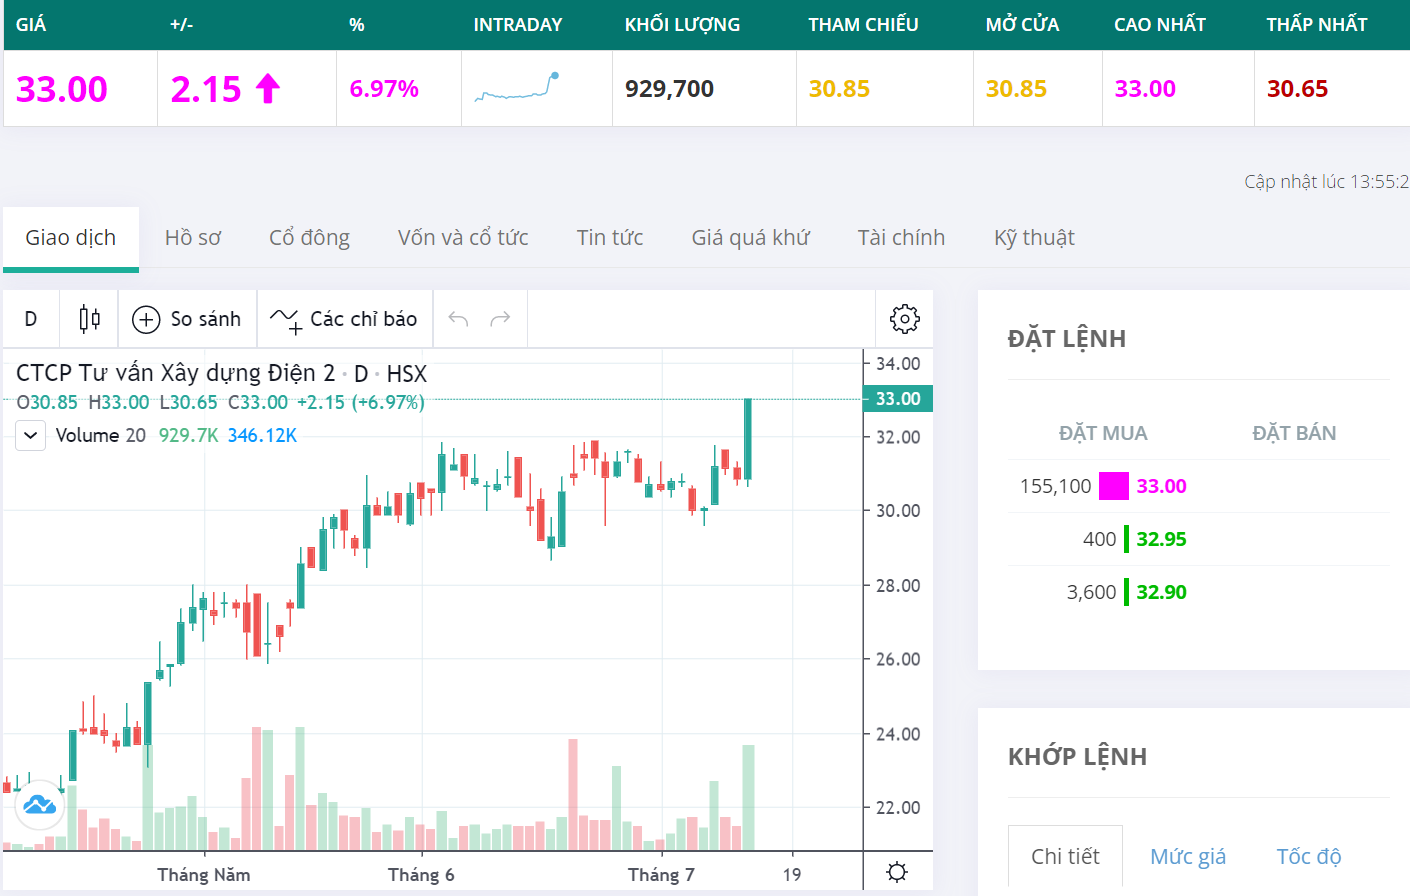This screenshot has height=896, width=1410.
Task: Open the Tin tức tab
Action: (x=609, y=238)
